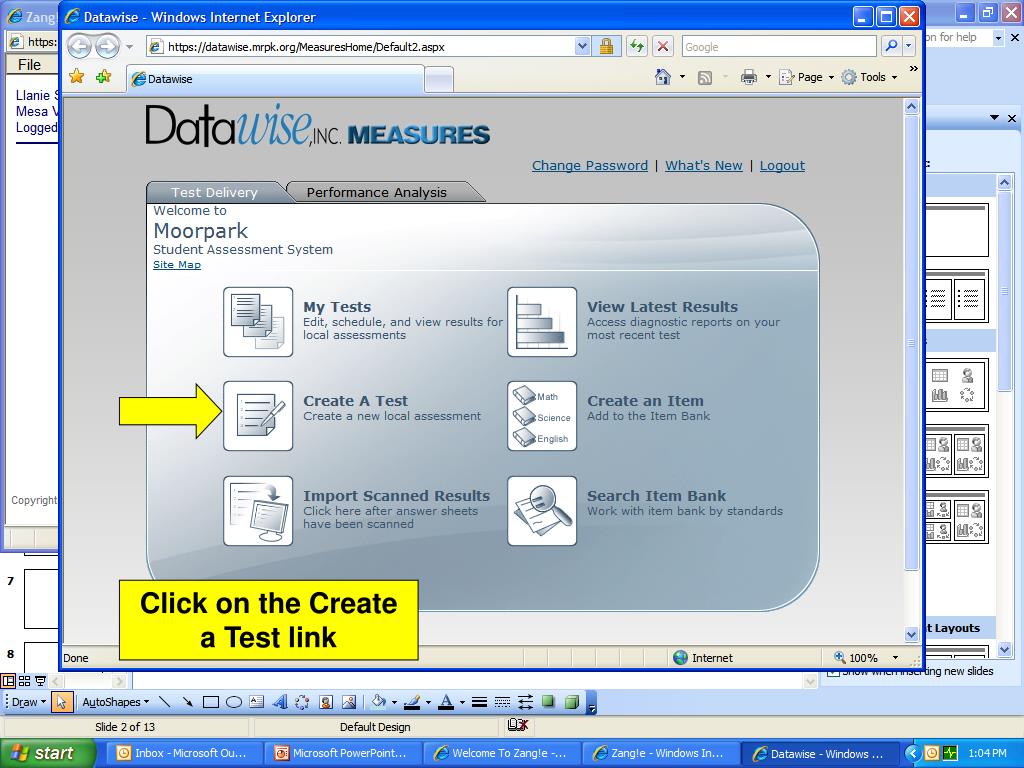Click the Search Item Bank heading link
Screen dimensions: 1024x768
tap(656, 496)
